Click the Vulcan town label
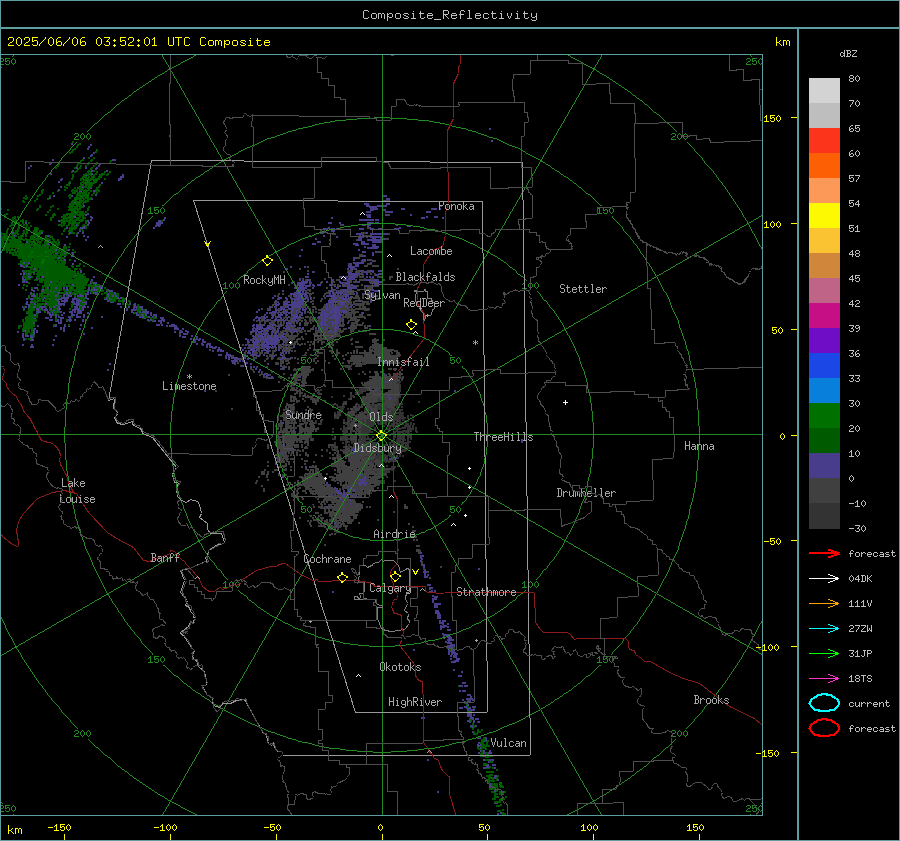Viewport: 900px width, 841px height. [509, 743]
